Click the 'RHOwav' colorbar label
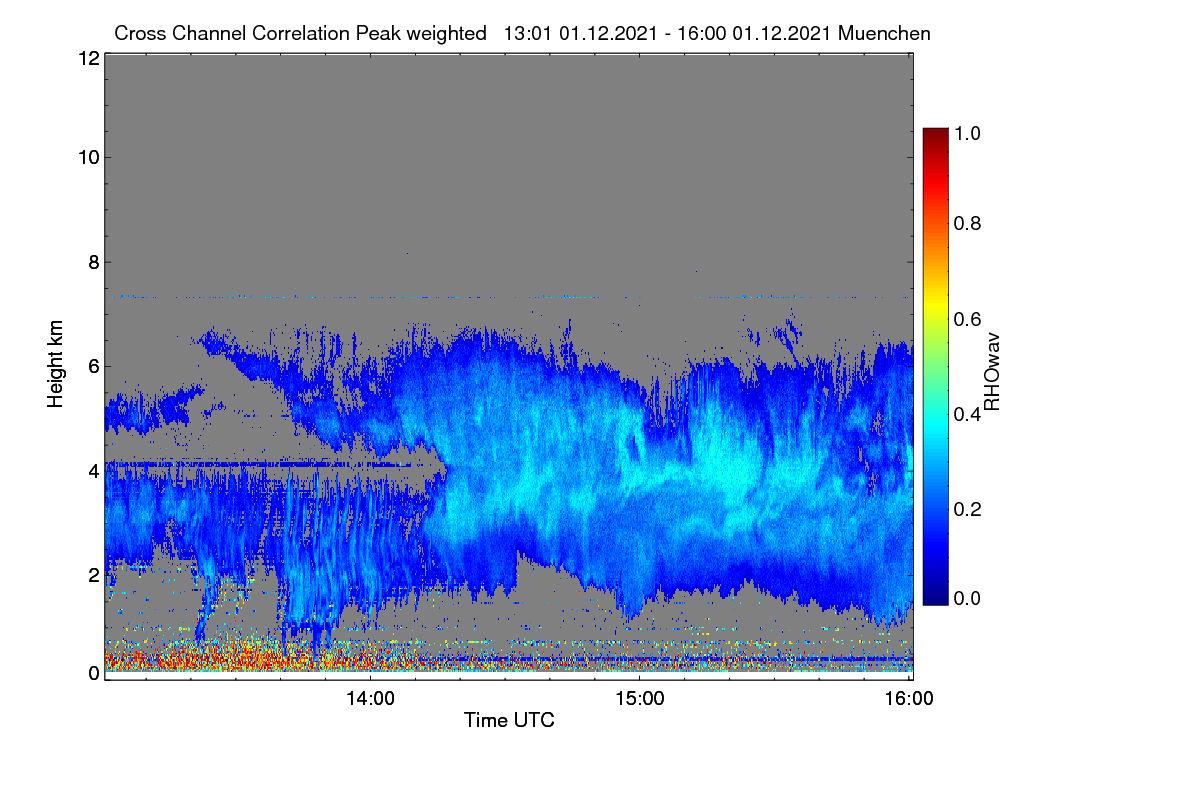Viewport: 1200px width, 800px height. tap(993, 372)
